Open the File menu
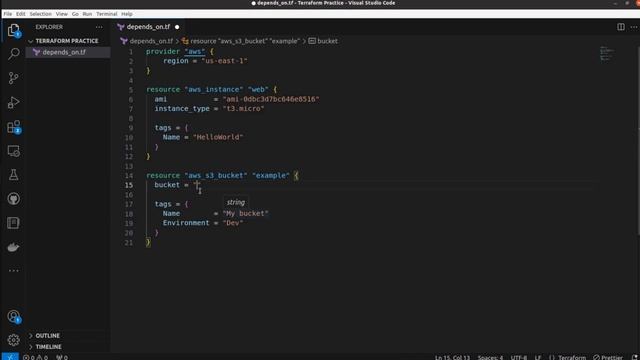This screenshot has height=360, width=640. [x=8, y=14]
